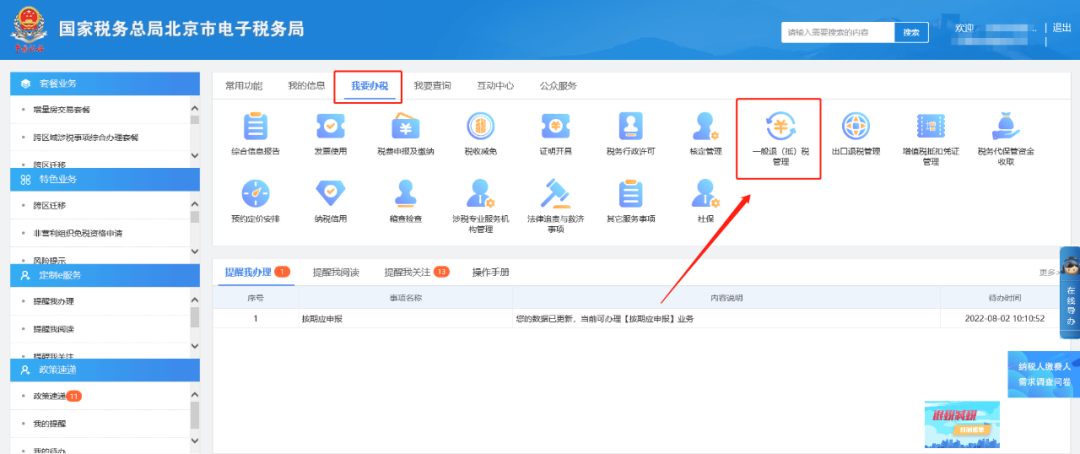Open 纳税信用 icon
Image resolution: width=1080 pixels, height=454 pixels.
pos(331,194)
